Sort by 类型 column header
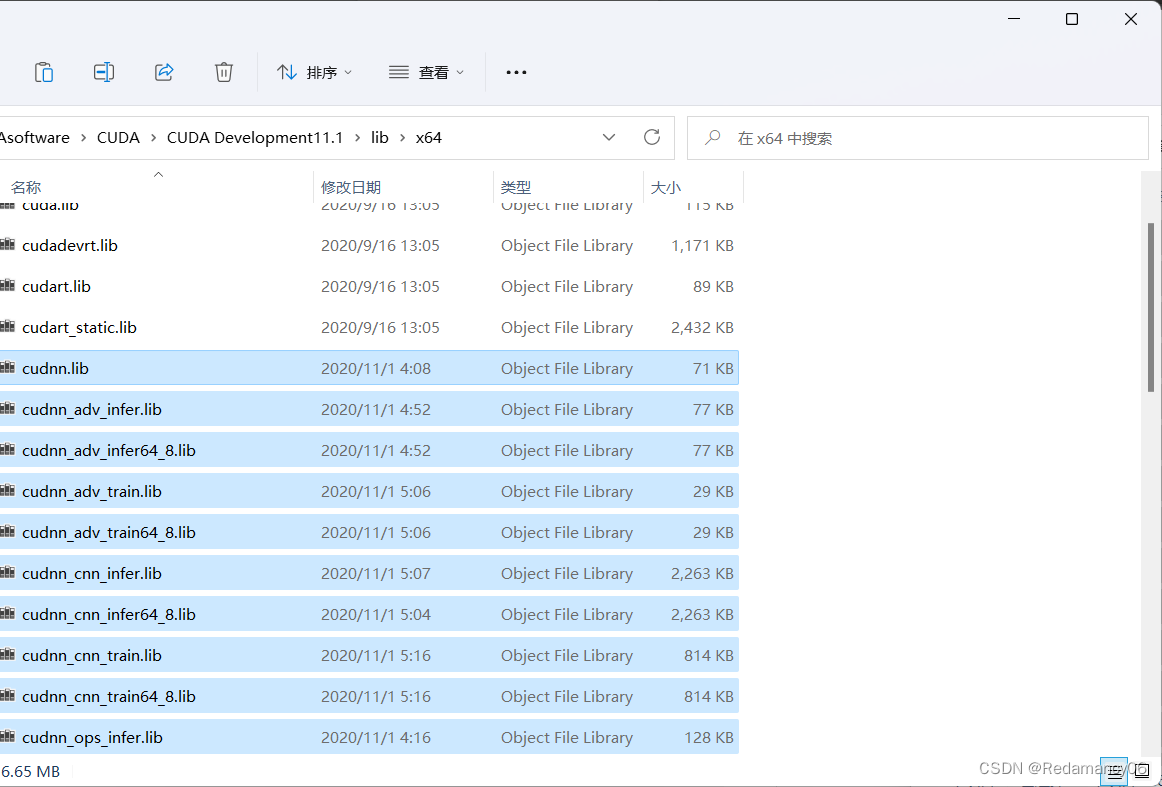 click(x=516, y=187)
